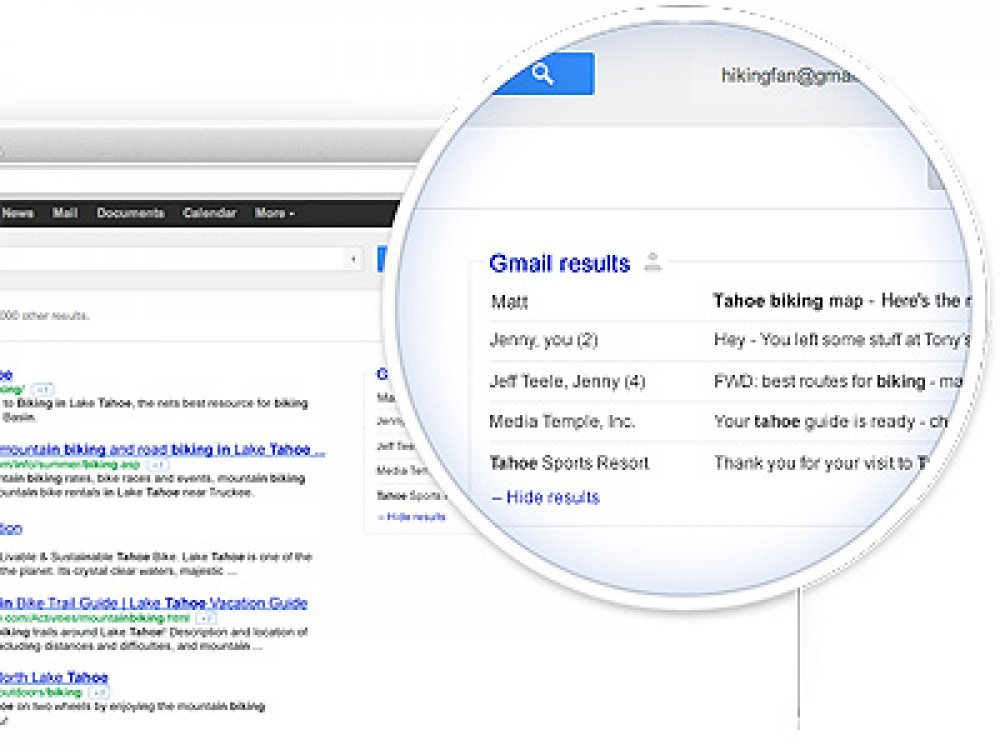Click the 'other results' count text

pos(44,316)
